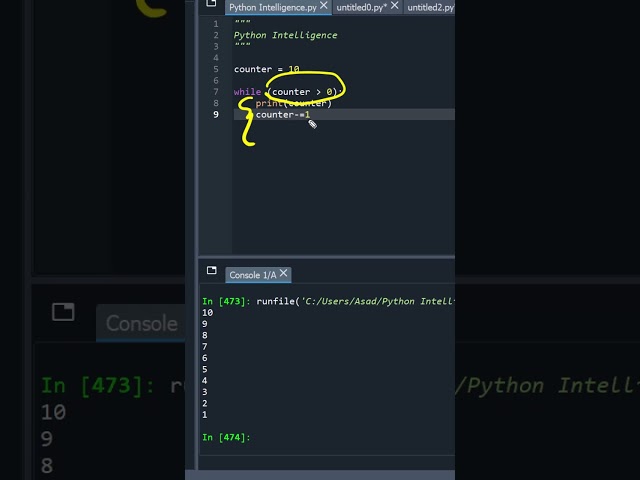Open the untitled0.py* tab
Image resolution: width=640 pixels, height=480 pixels.
[x=361, y=7]
